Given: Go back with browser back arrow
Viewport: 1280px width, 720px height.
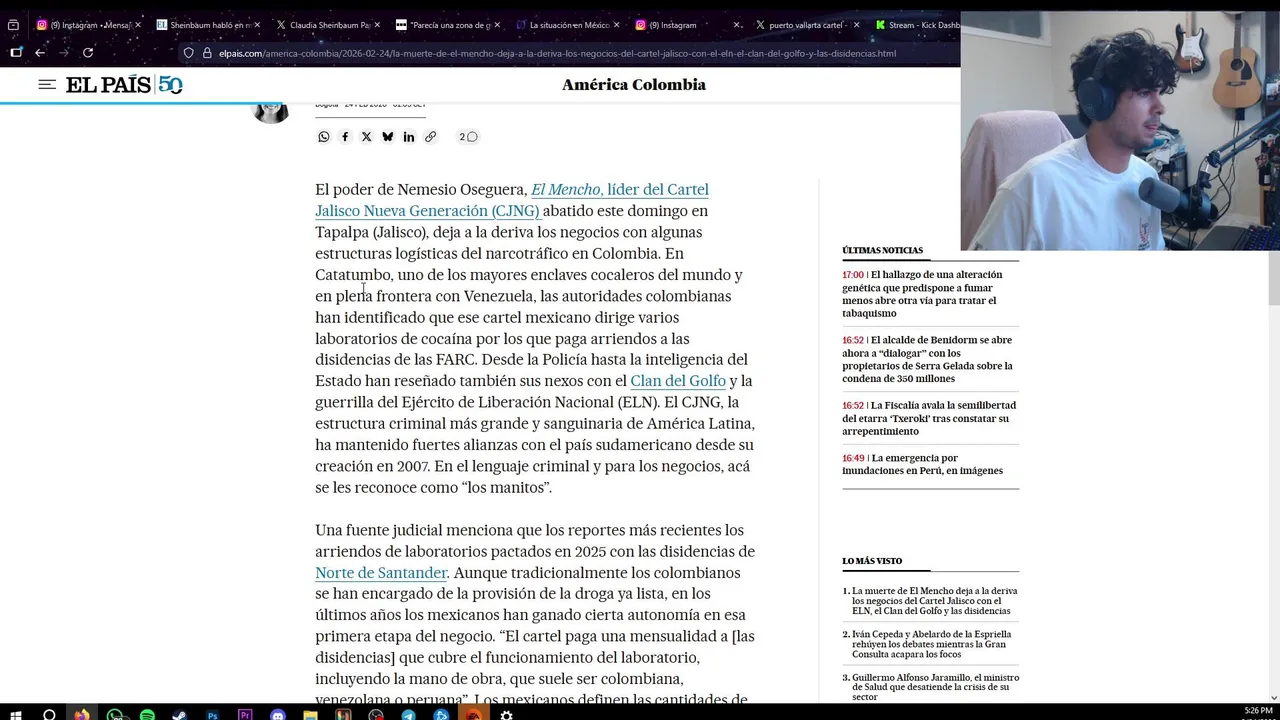Looking at the screenshot, I should 40,53.
